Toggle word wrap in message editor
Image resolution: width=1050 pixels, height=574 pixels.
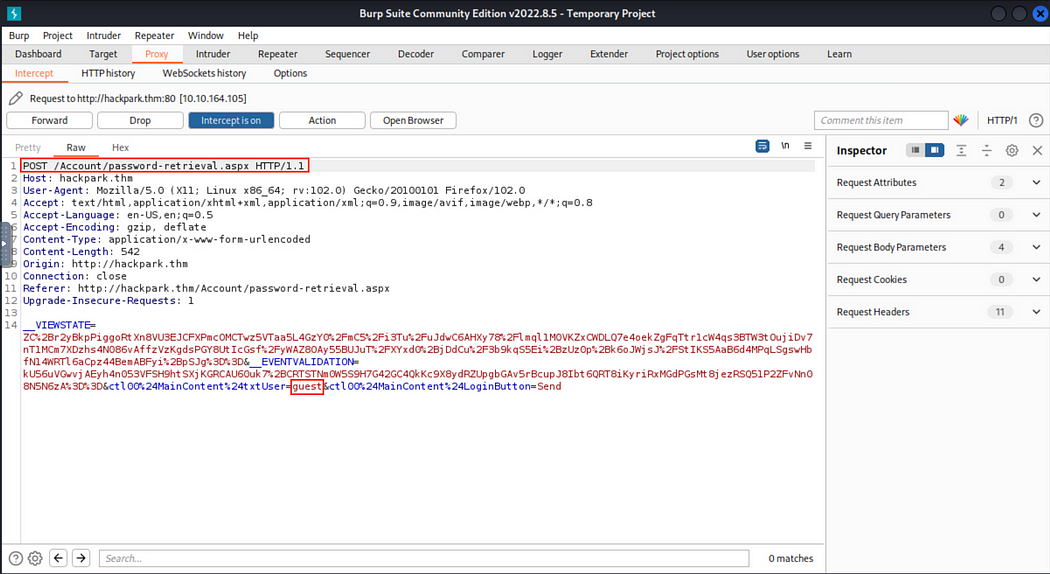(762, 146)
